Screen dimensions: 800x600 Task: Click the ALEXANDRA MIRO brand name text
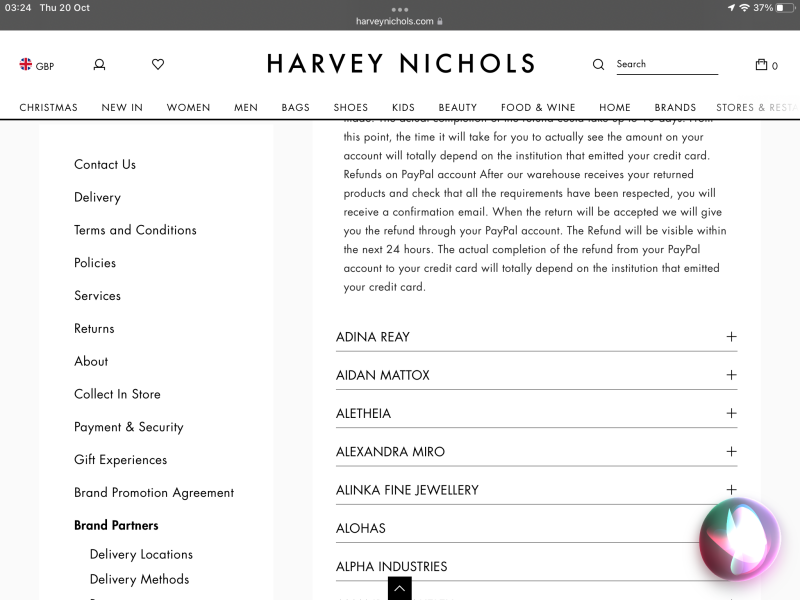[390, 452]
